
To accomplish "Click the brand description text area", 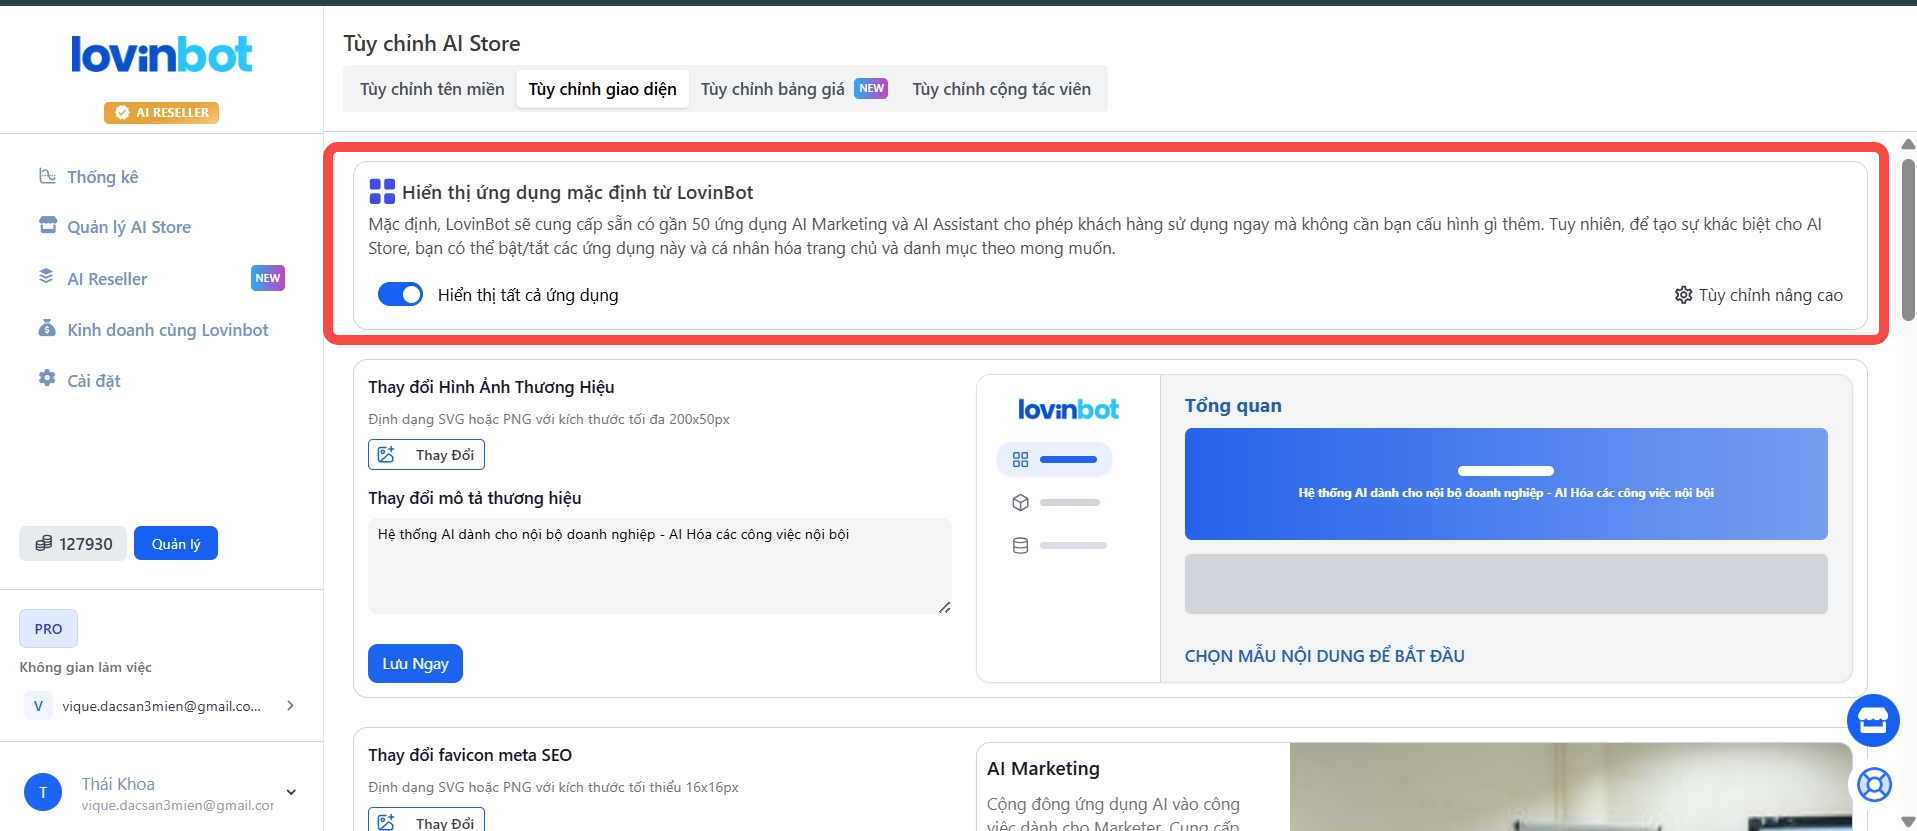I will pos(659,565).
